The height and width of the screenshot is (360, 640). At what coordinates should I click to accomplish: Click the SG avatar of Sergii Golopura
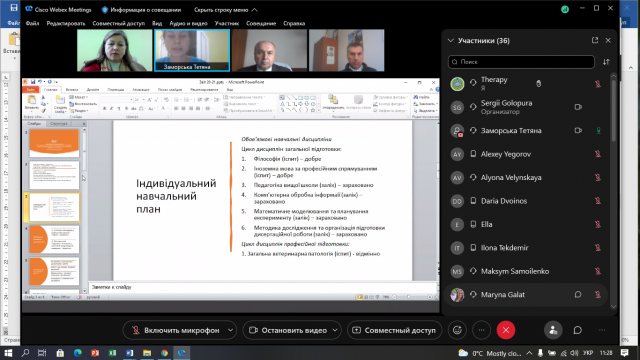pyautogui.click(x=457, y=107)
